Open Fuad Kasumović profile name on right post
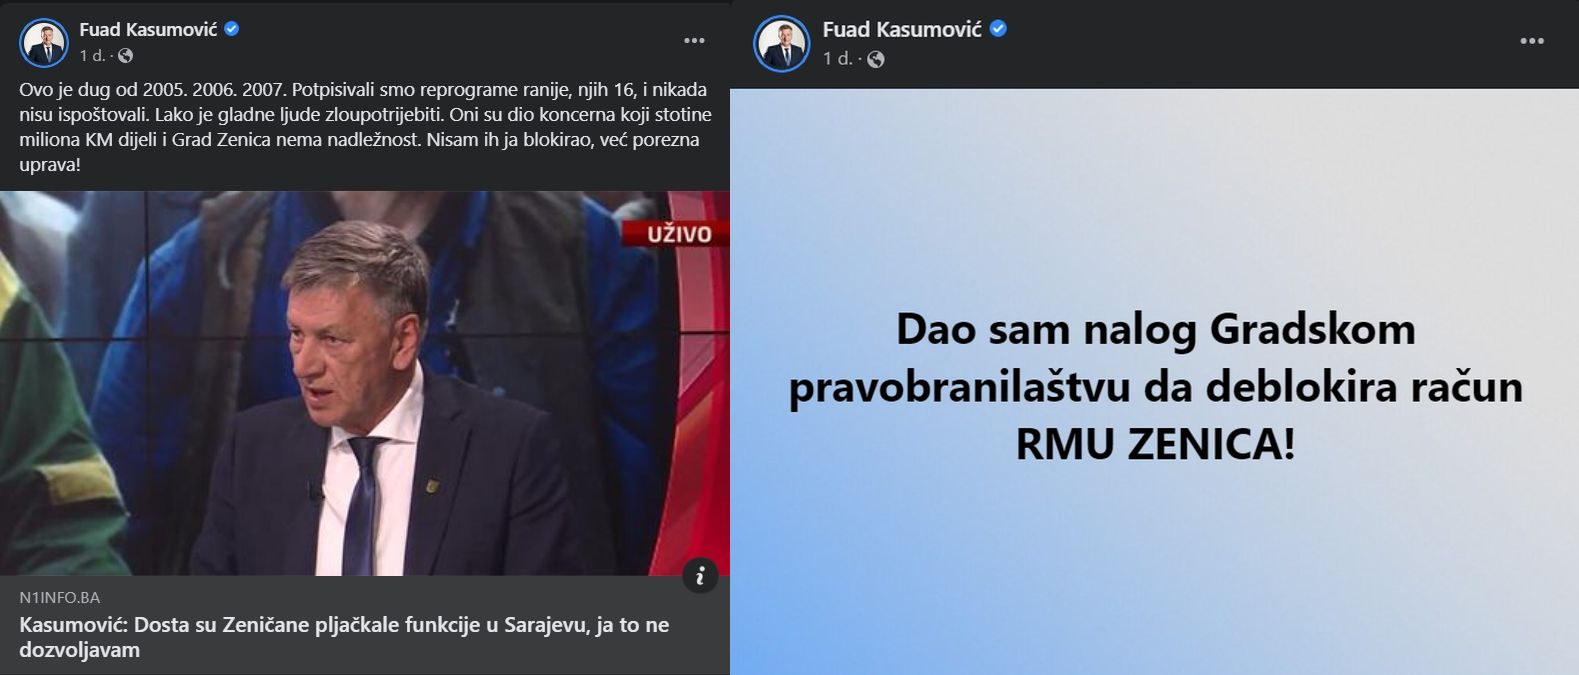1579x675 pixels. coord(902,29)
